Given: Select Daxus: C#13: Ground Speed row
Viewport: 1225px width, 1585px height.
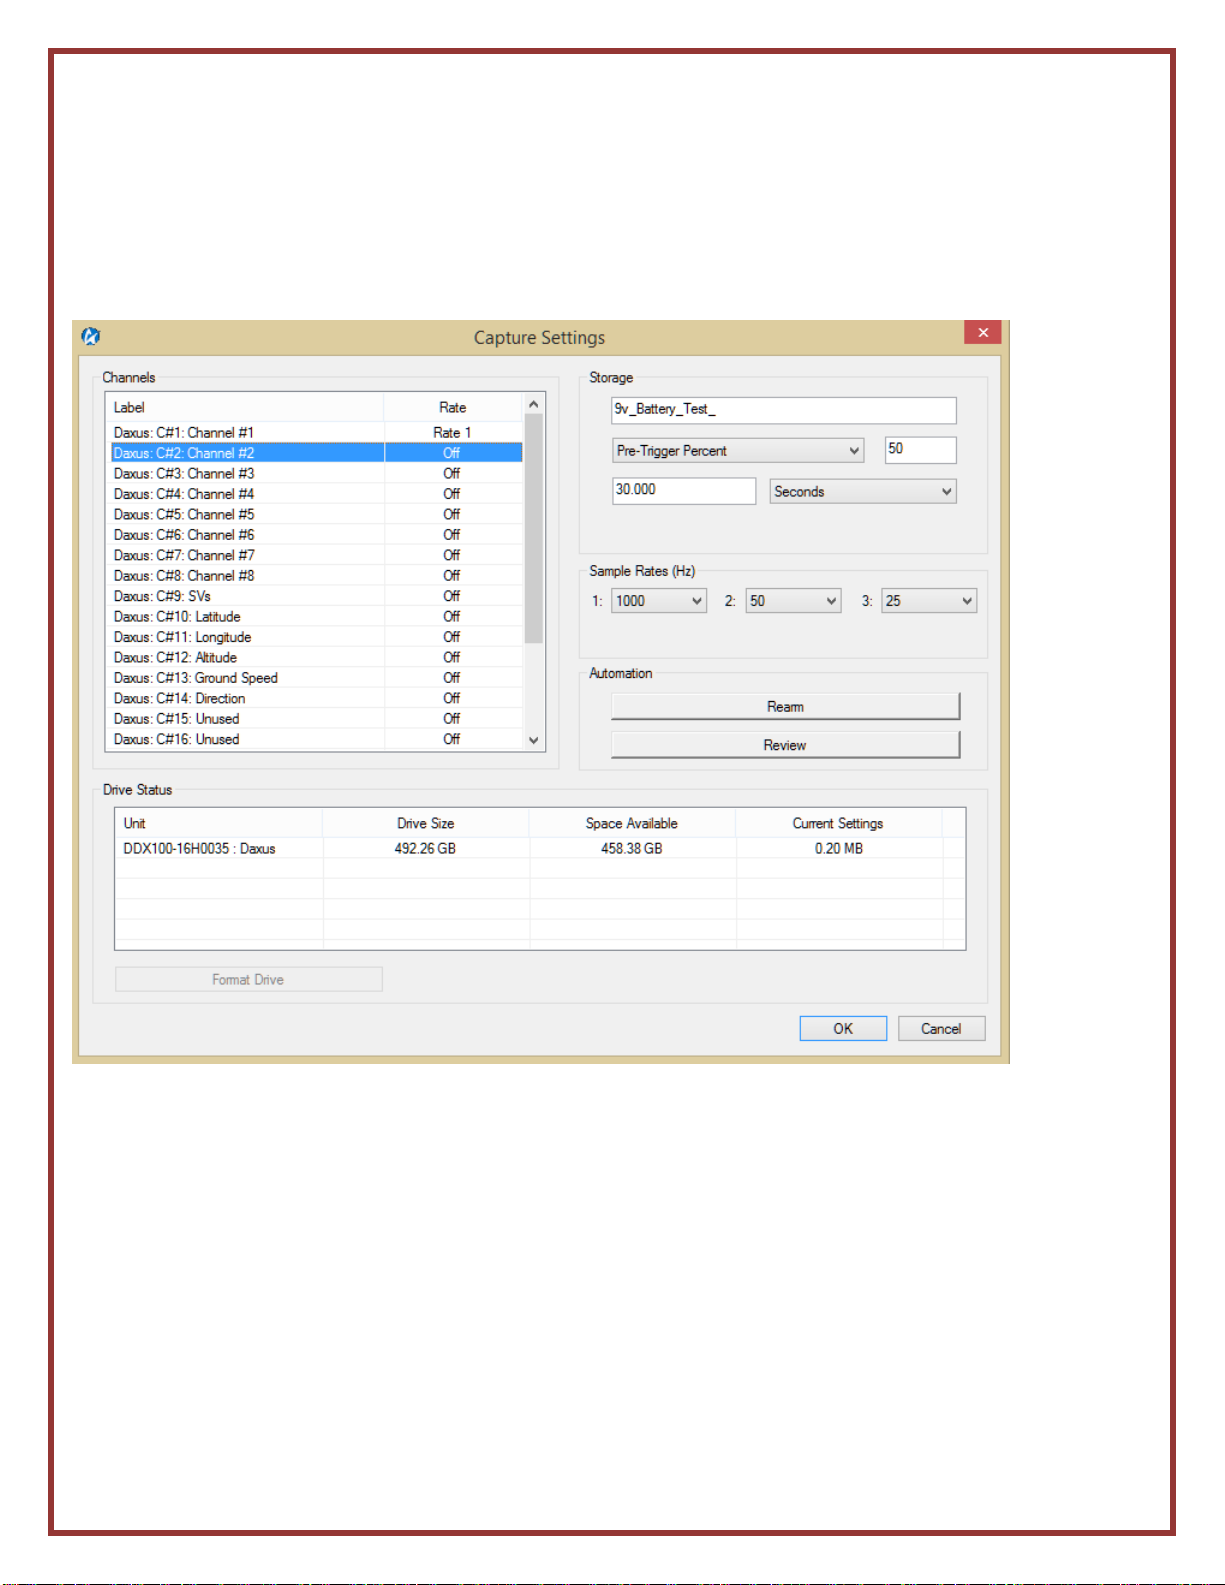Looking at the screenshot, I should tap(316, 678).
